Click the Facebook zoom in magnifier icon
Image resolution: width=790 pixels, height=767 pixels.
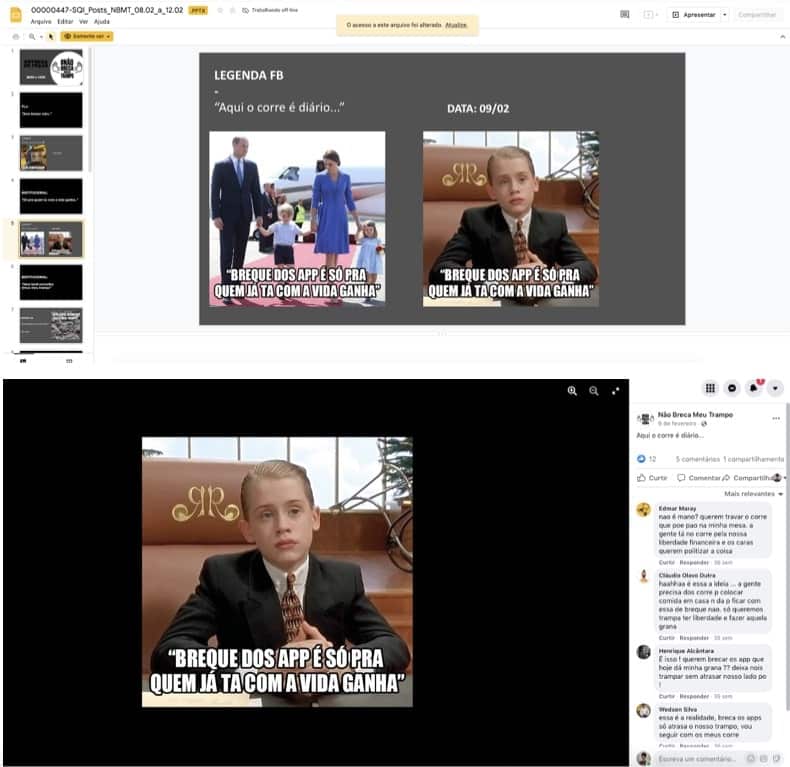(x=572, y=391)
